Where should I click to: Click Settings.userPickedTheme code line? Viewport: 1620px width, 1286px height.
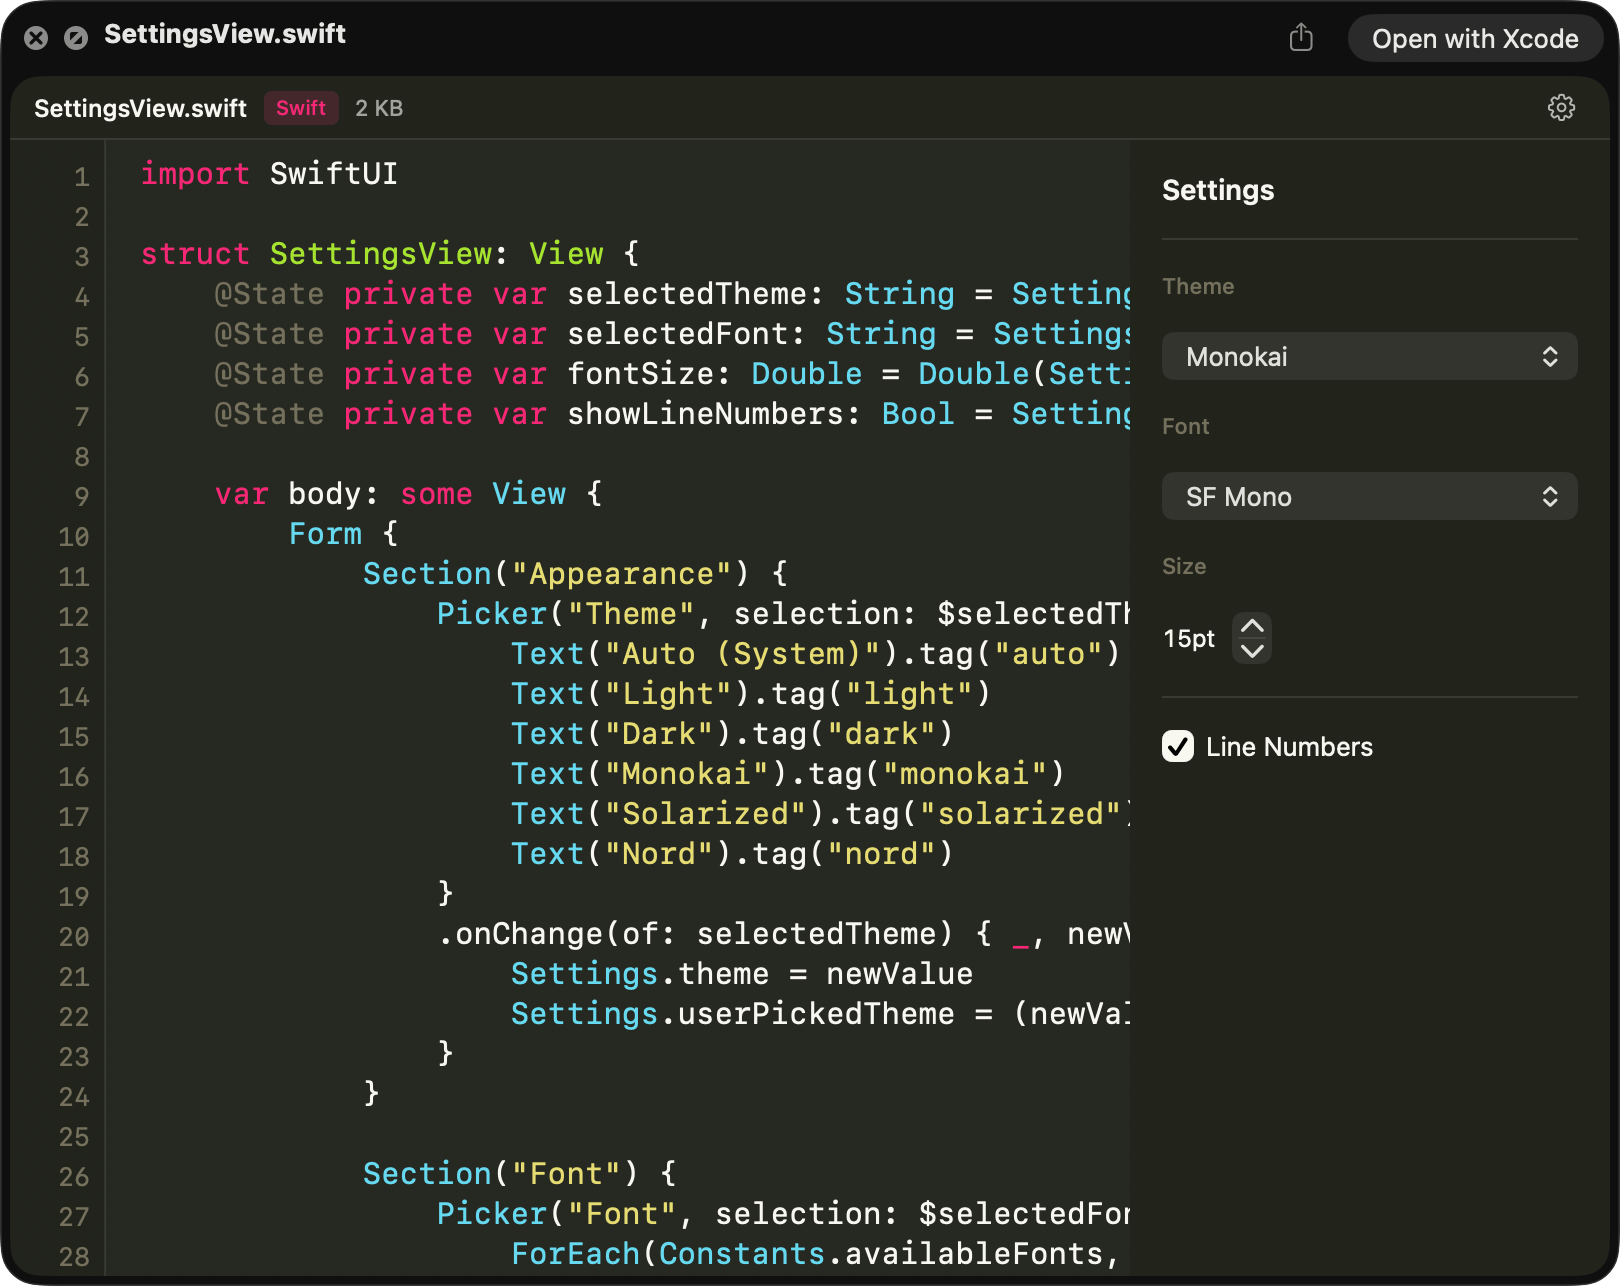(820, 1014)
